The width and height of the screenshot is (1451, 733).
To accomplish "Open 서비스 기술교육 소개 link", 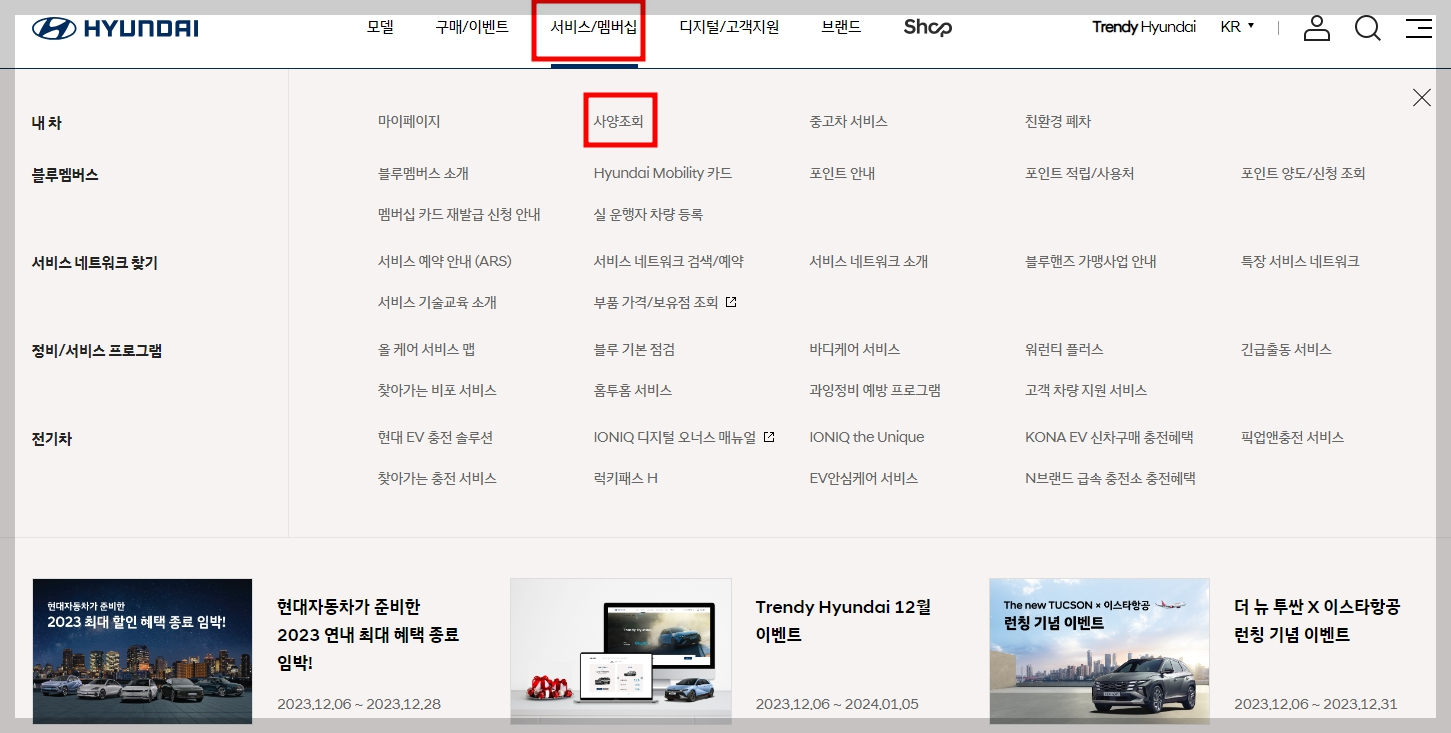I will point(437,302).
